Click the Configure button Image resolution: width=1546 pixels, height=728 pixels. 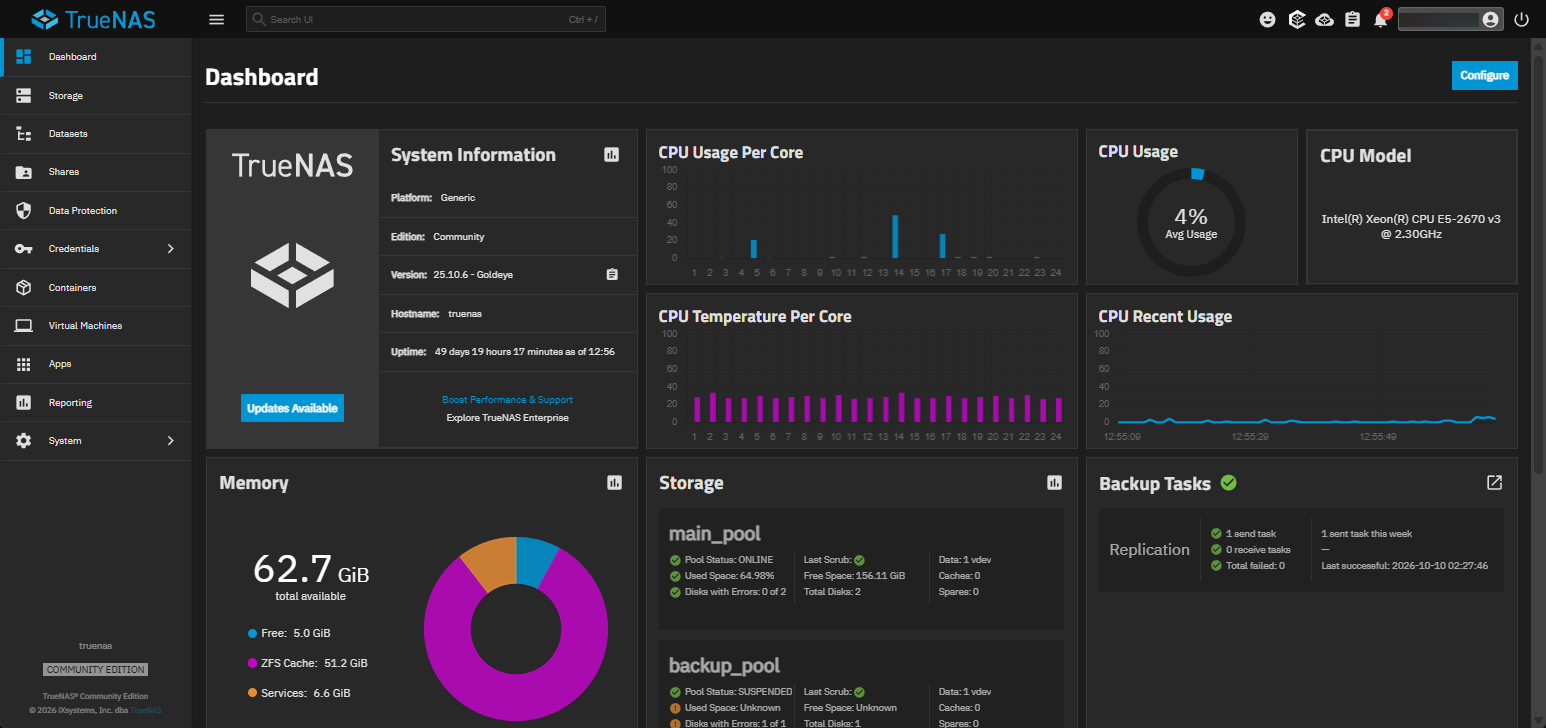(1484, 75)
